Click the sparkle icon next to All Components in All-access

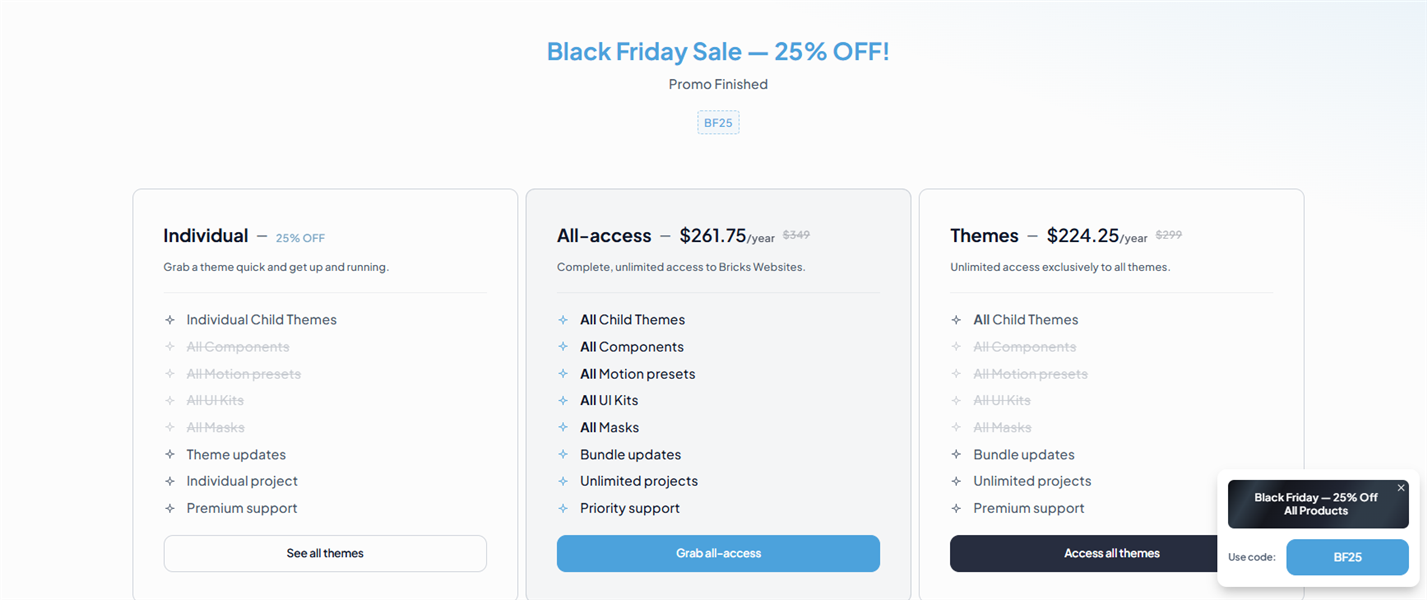564,347
